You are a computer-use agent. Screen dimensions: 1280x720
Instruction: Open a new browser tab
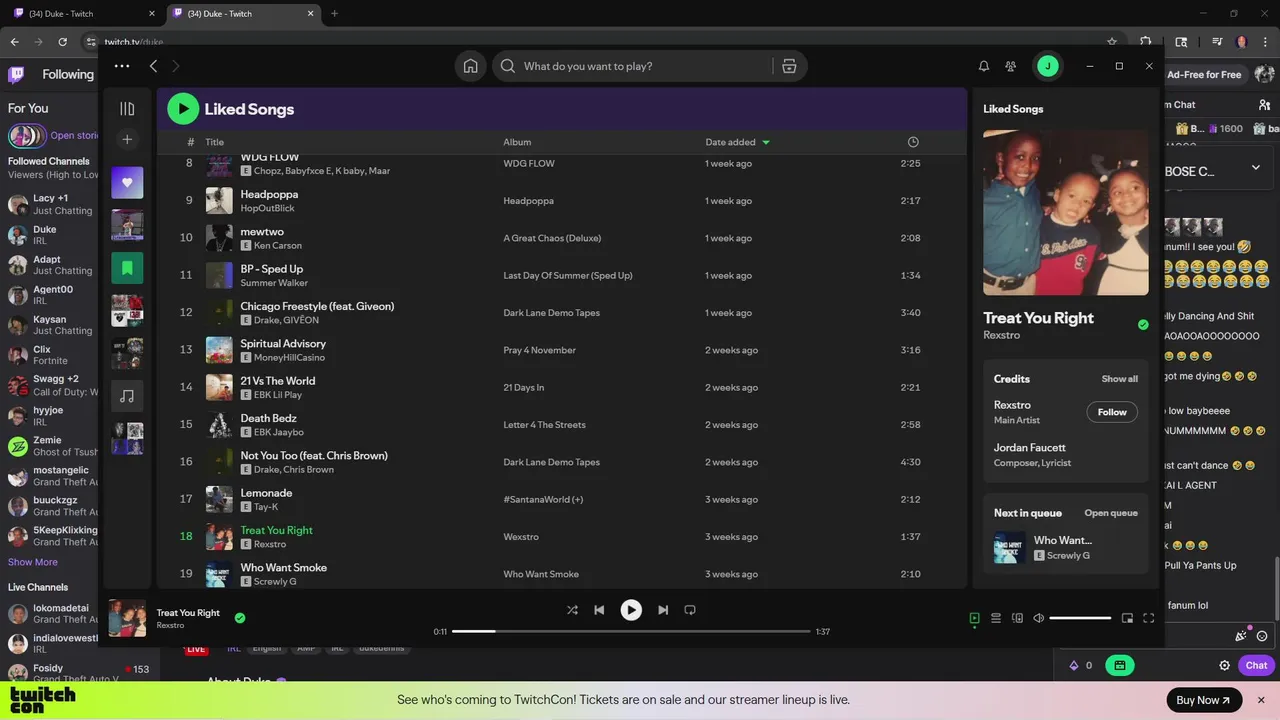334,14
